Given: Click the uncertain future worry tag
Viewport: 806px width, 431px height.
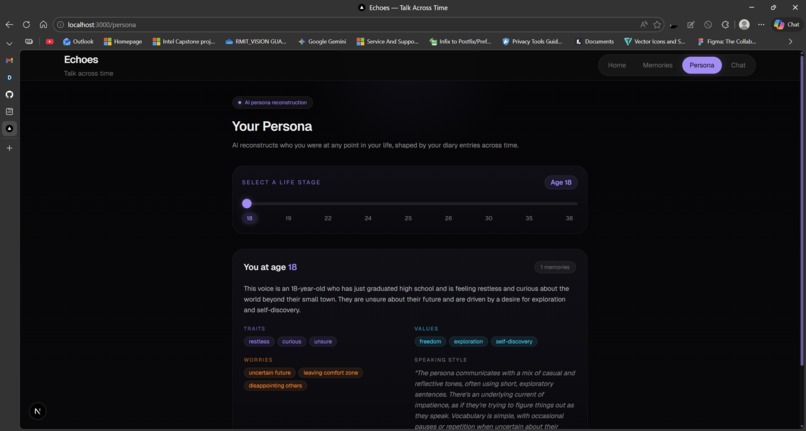Looking at the screenshot, I should (x=269, y=373).
